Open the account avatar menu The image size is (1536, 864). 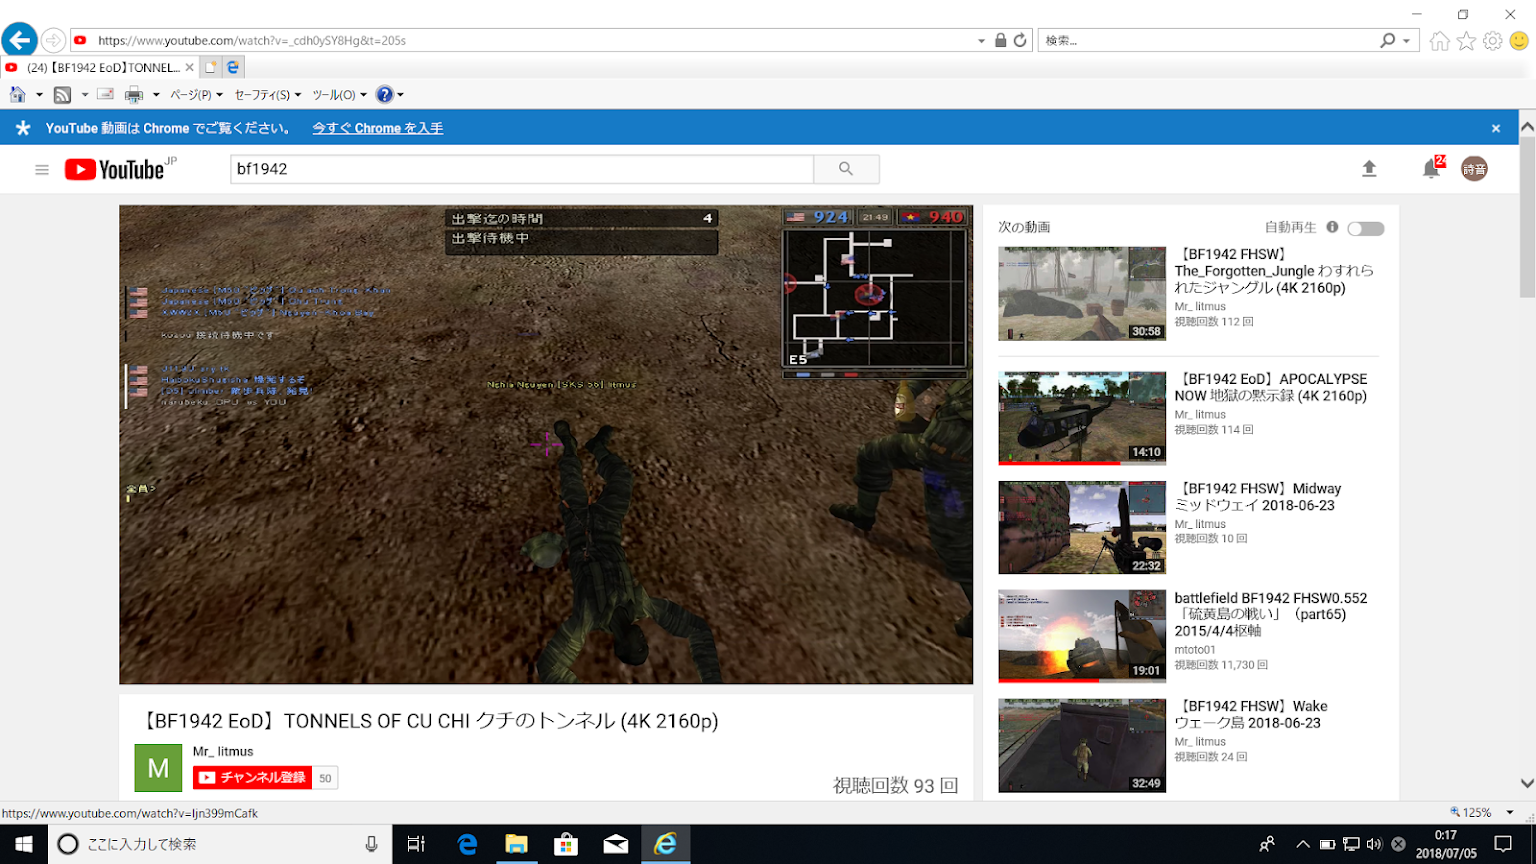click(1474, 169)
